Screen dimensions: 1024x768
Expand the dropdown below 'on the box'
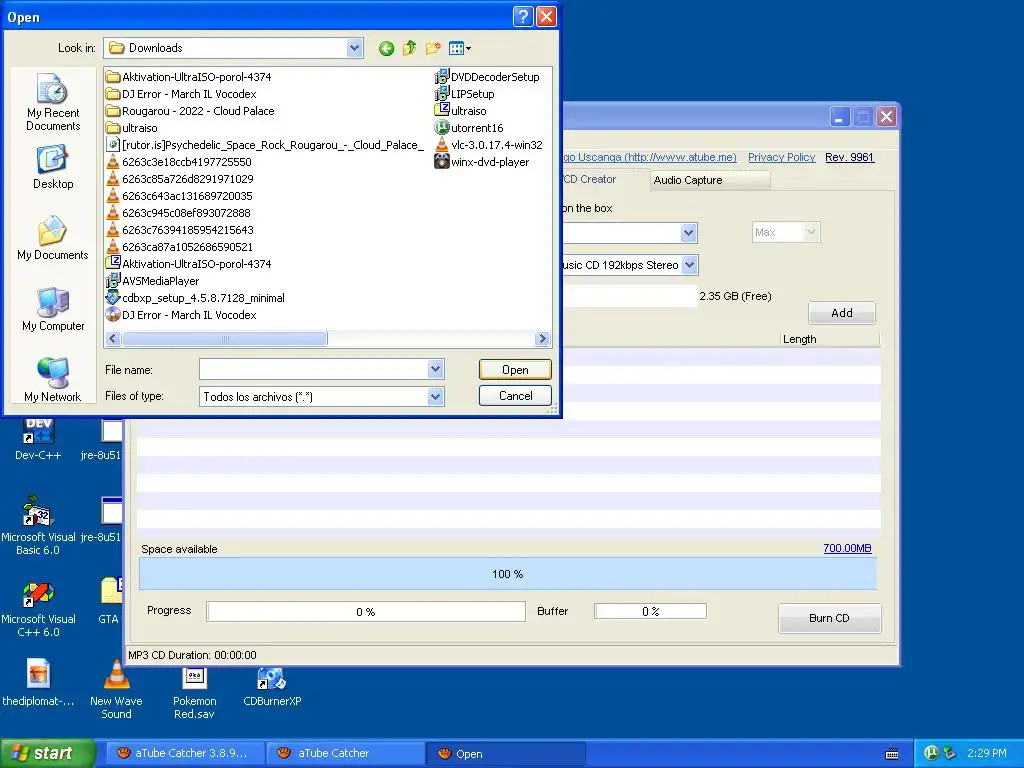[688, 233]
